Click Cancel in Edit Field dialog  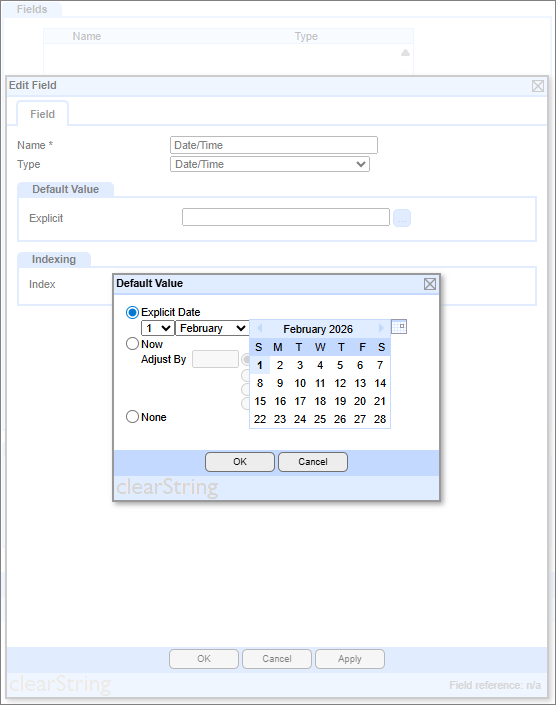[x=276, y=659]
